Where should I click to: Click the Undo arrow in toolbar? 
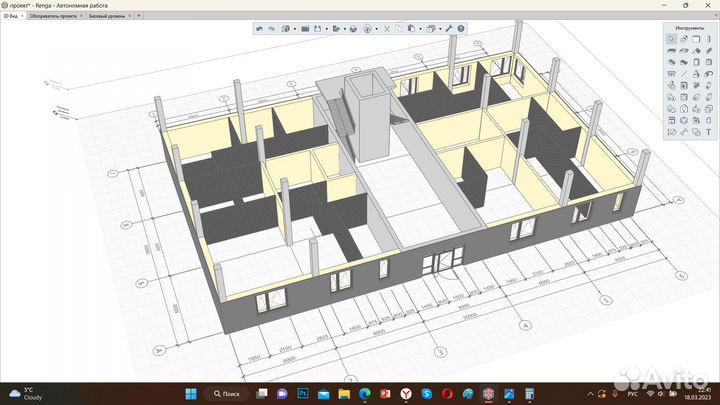260,29
